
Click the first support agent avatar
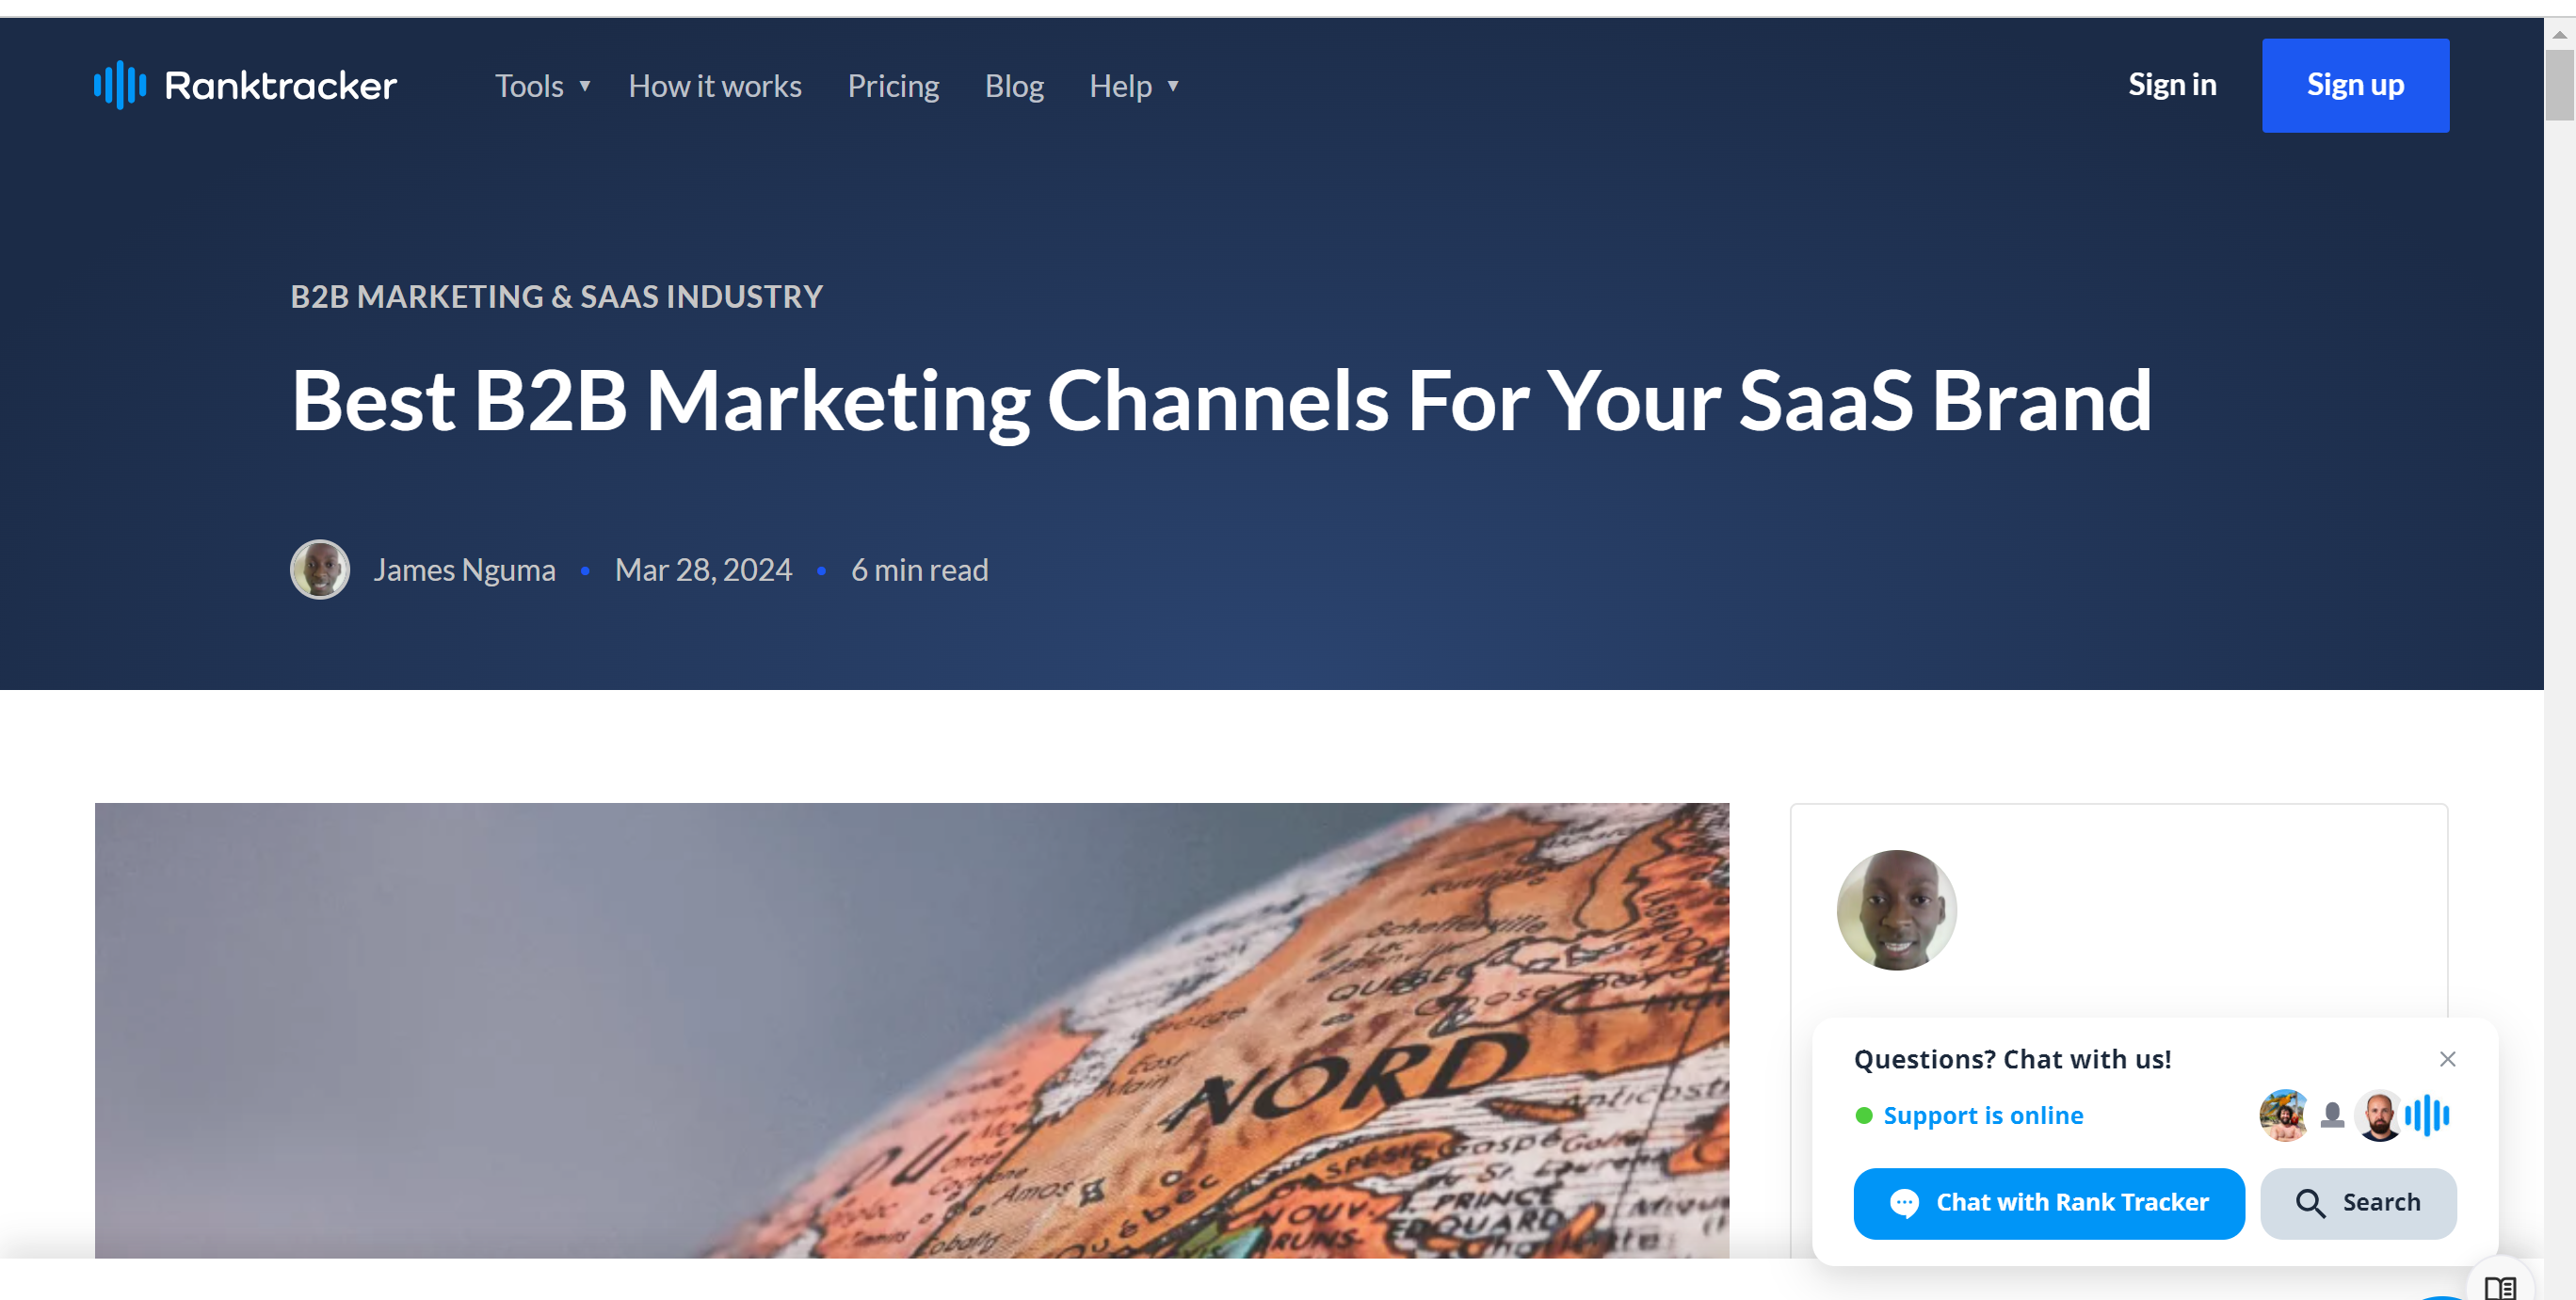[2284, 1115]
